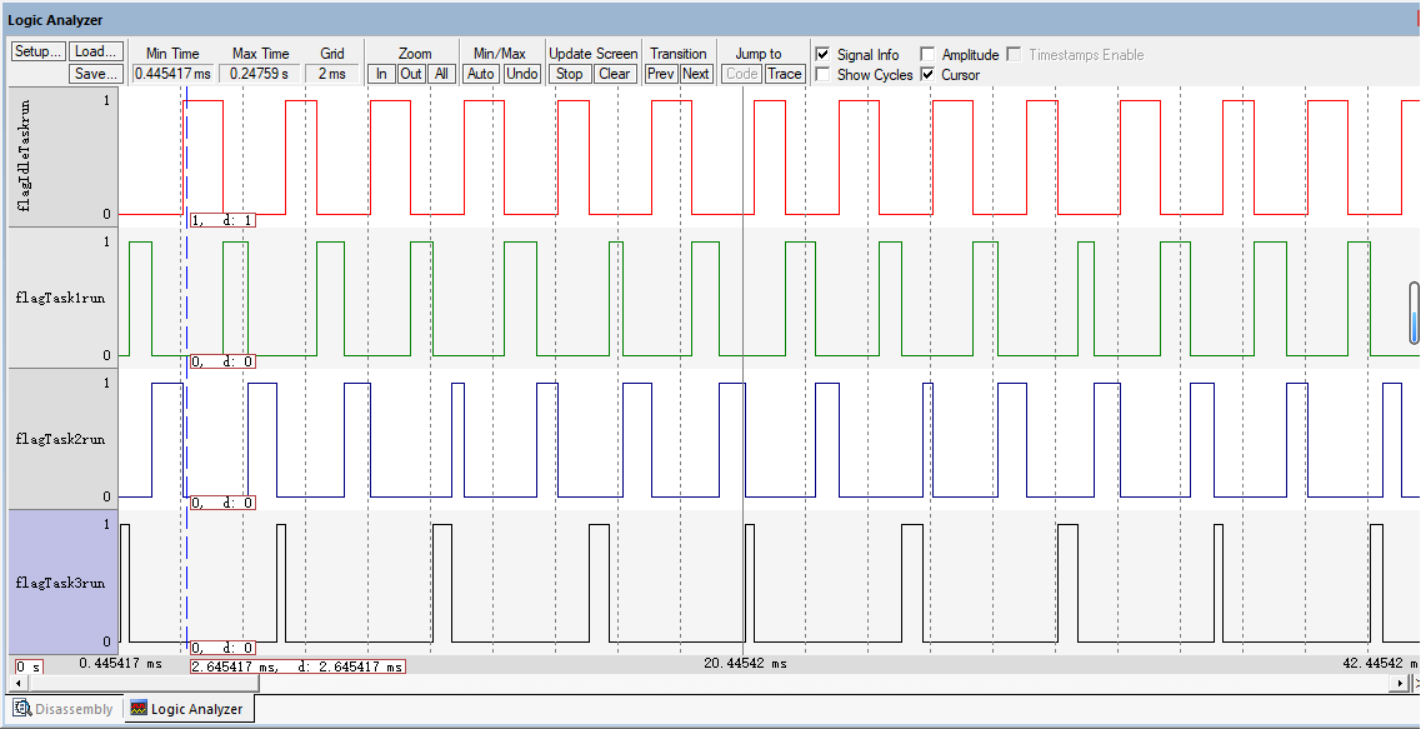Click the cursor time readout 2.645417 ms
The width and height of the screenshot is (1420, 729).
click(298, 666)
